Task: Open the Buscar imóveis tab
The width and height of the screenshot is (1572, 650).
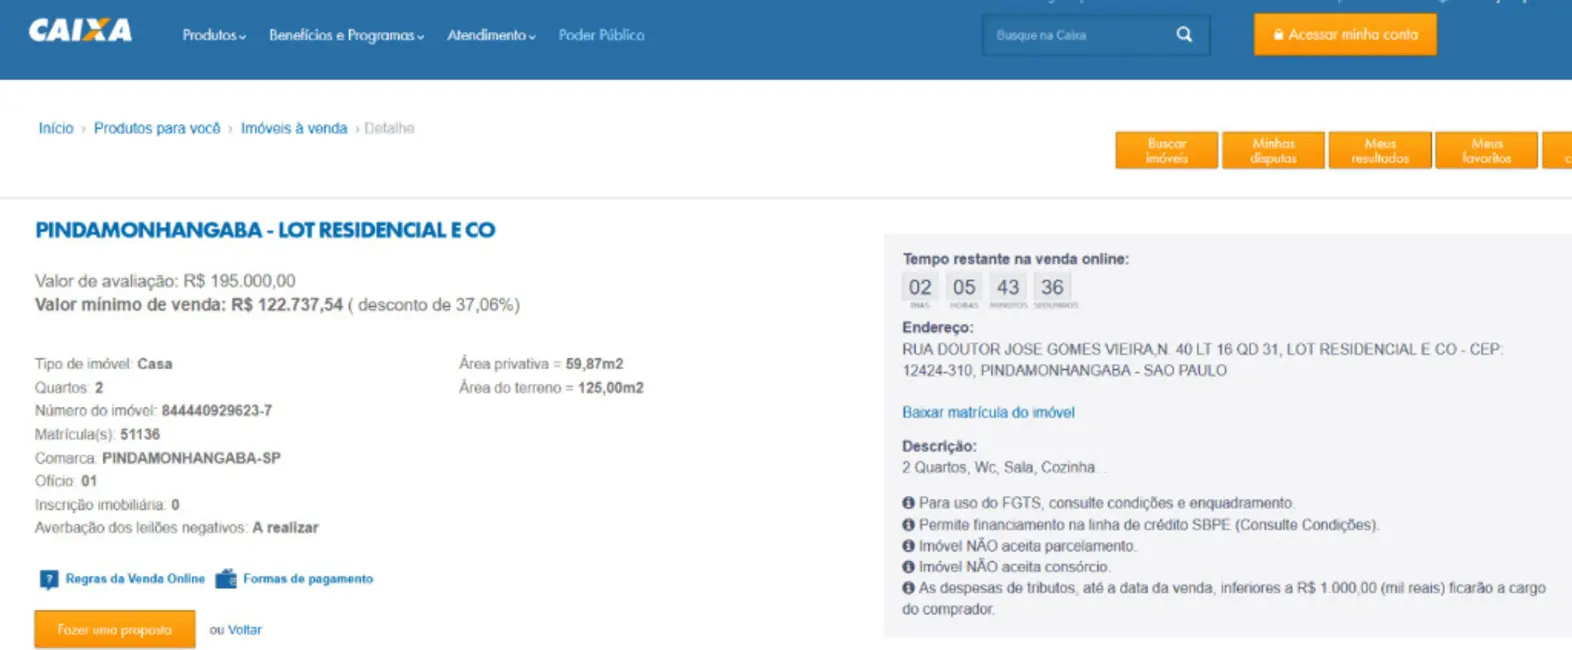Action: [1166, 151]
